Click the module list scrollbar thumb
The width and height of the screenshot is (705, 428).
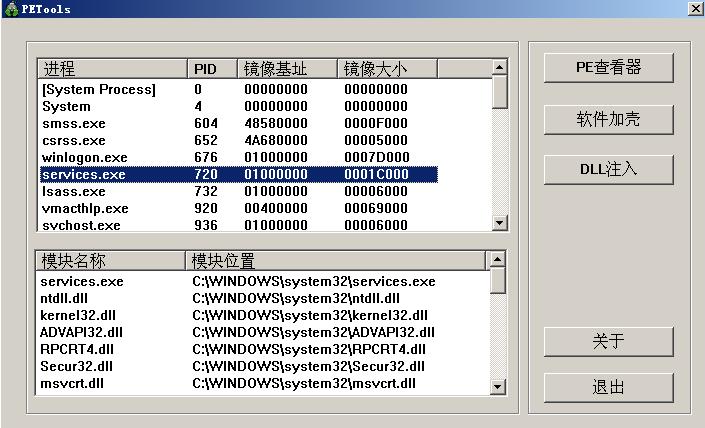coord(497,281)
